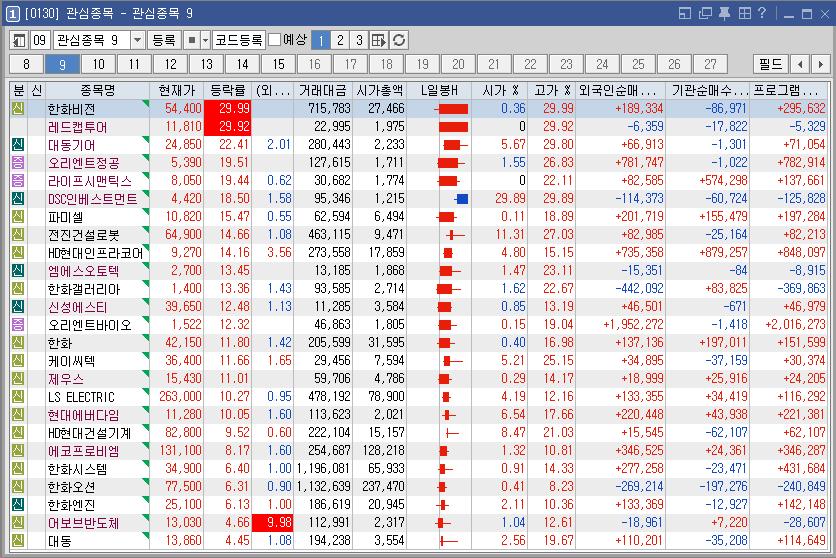Click the 신 badge on the 대동 row
The image size is (836, 558).
(18, 540)
